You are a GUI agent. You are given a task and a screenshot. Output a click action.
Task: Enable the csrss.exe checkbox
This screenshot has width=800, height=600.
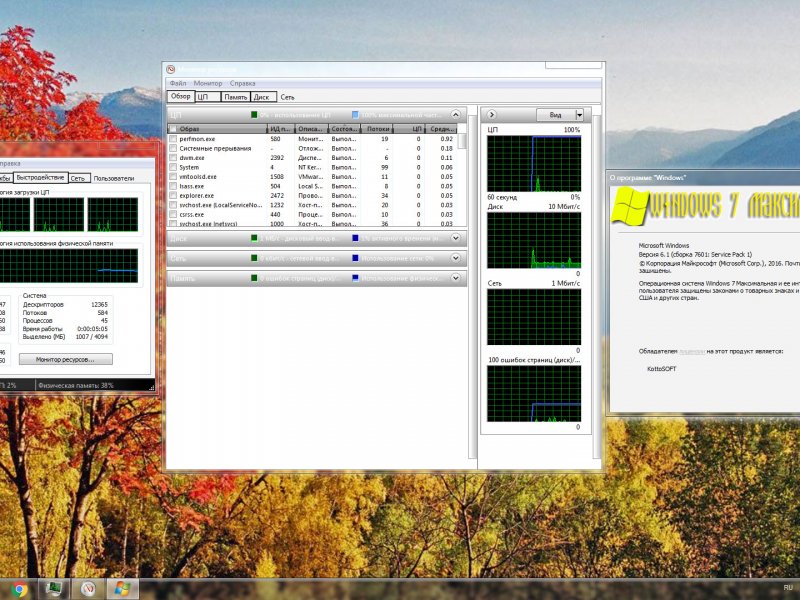tap(173, 214)
